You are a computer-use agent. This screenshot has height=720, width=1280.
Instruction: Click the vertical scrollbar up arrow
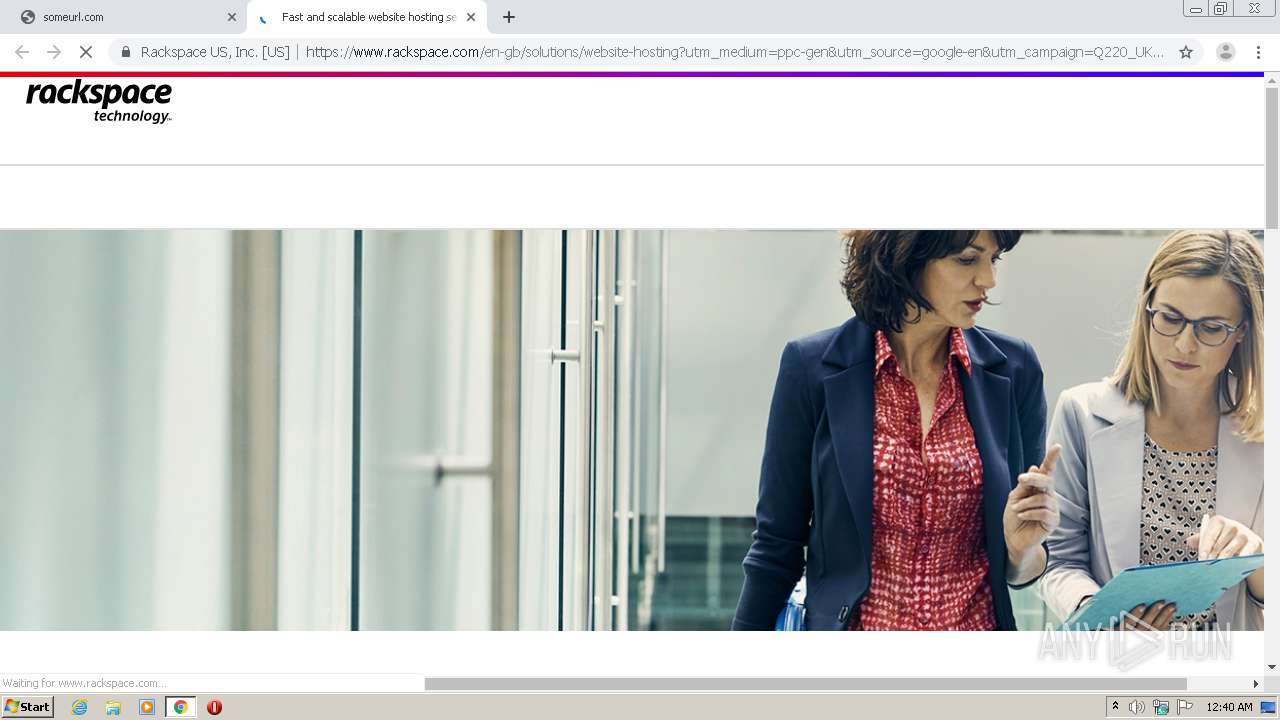coord(1272,79)
